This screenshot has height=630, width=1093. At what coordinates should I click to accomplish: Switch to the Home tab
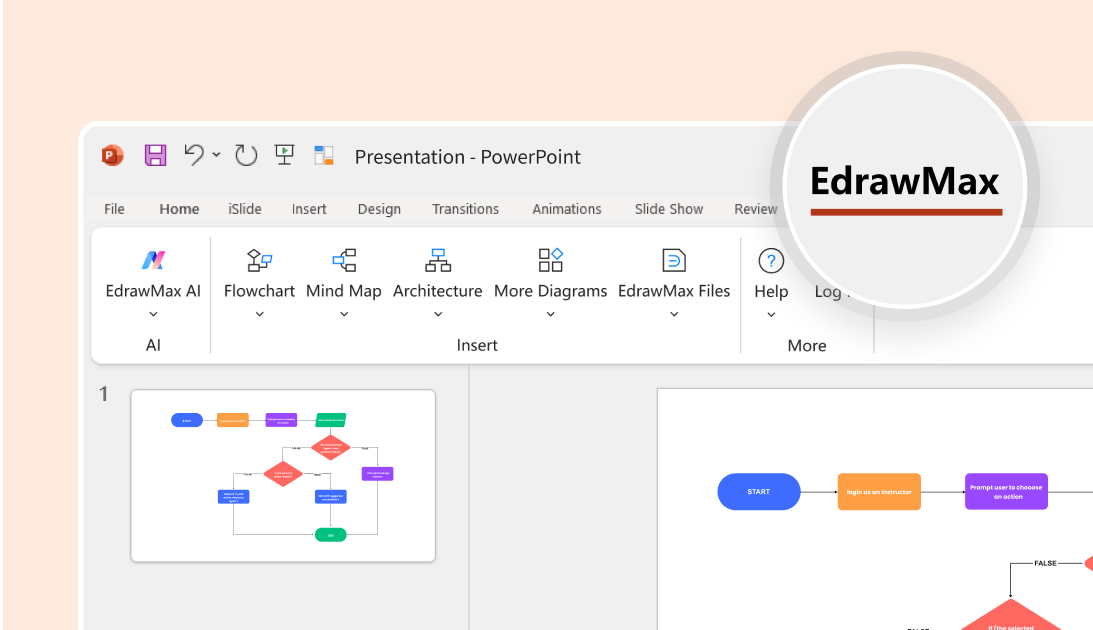click(x=179, y=209)
